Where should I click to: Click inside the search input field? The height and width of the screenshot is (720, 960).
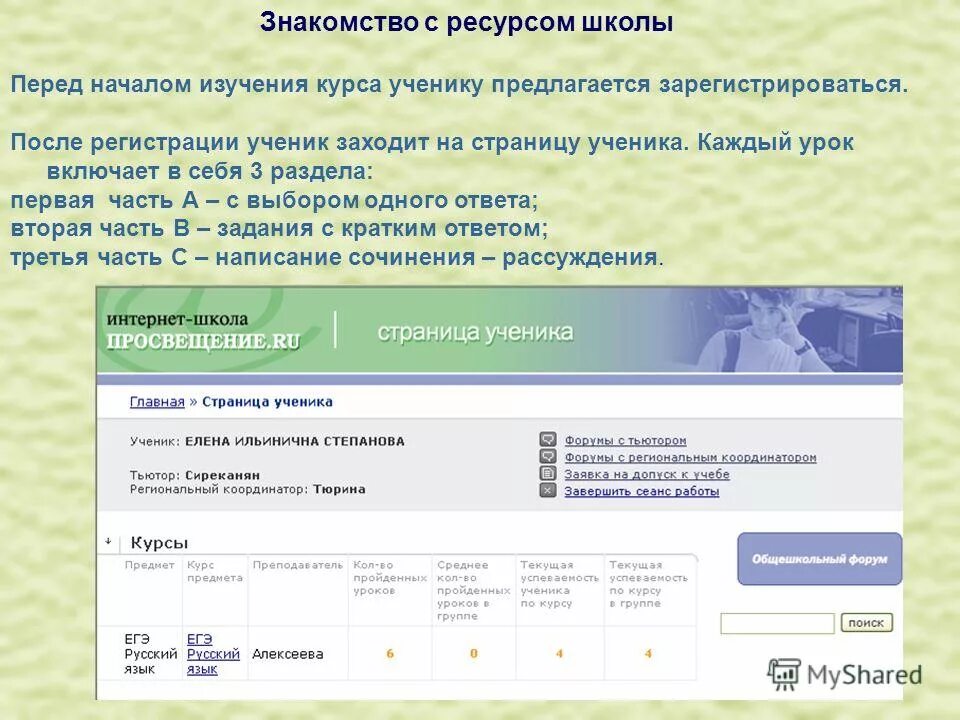coord(778,622)
